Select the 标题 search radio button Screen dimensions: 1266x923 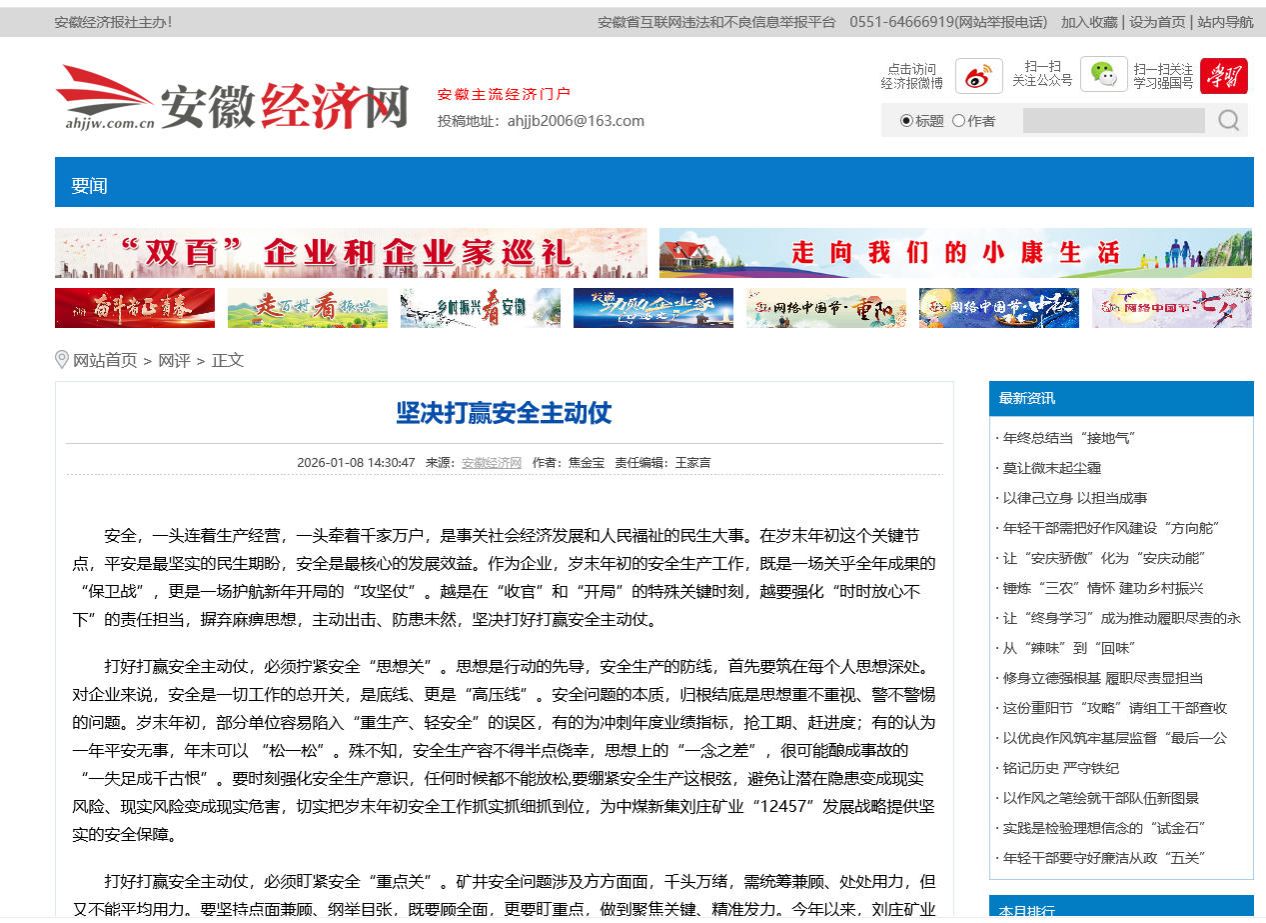[x=907, y=121]
